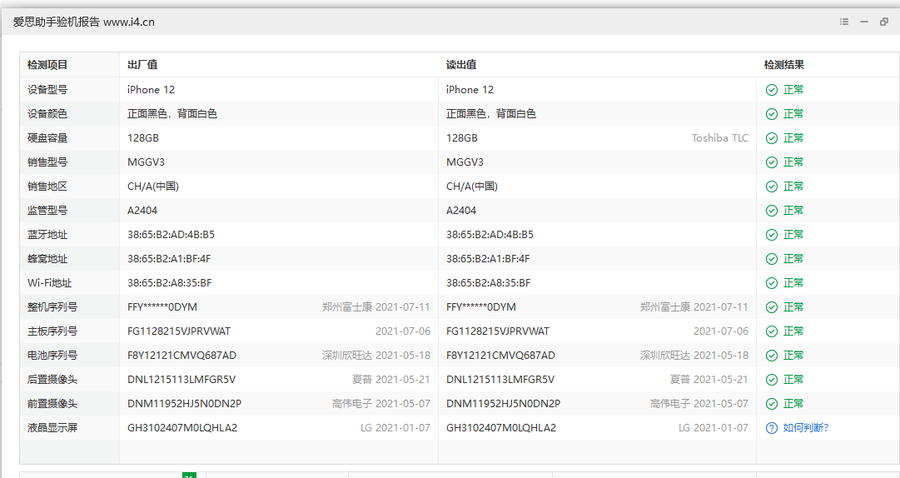Image resolution: width=900 pixels, height=478 pixels.
Task: Click green check icon in 监管型号 row
Action: (x=771, y=210)
